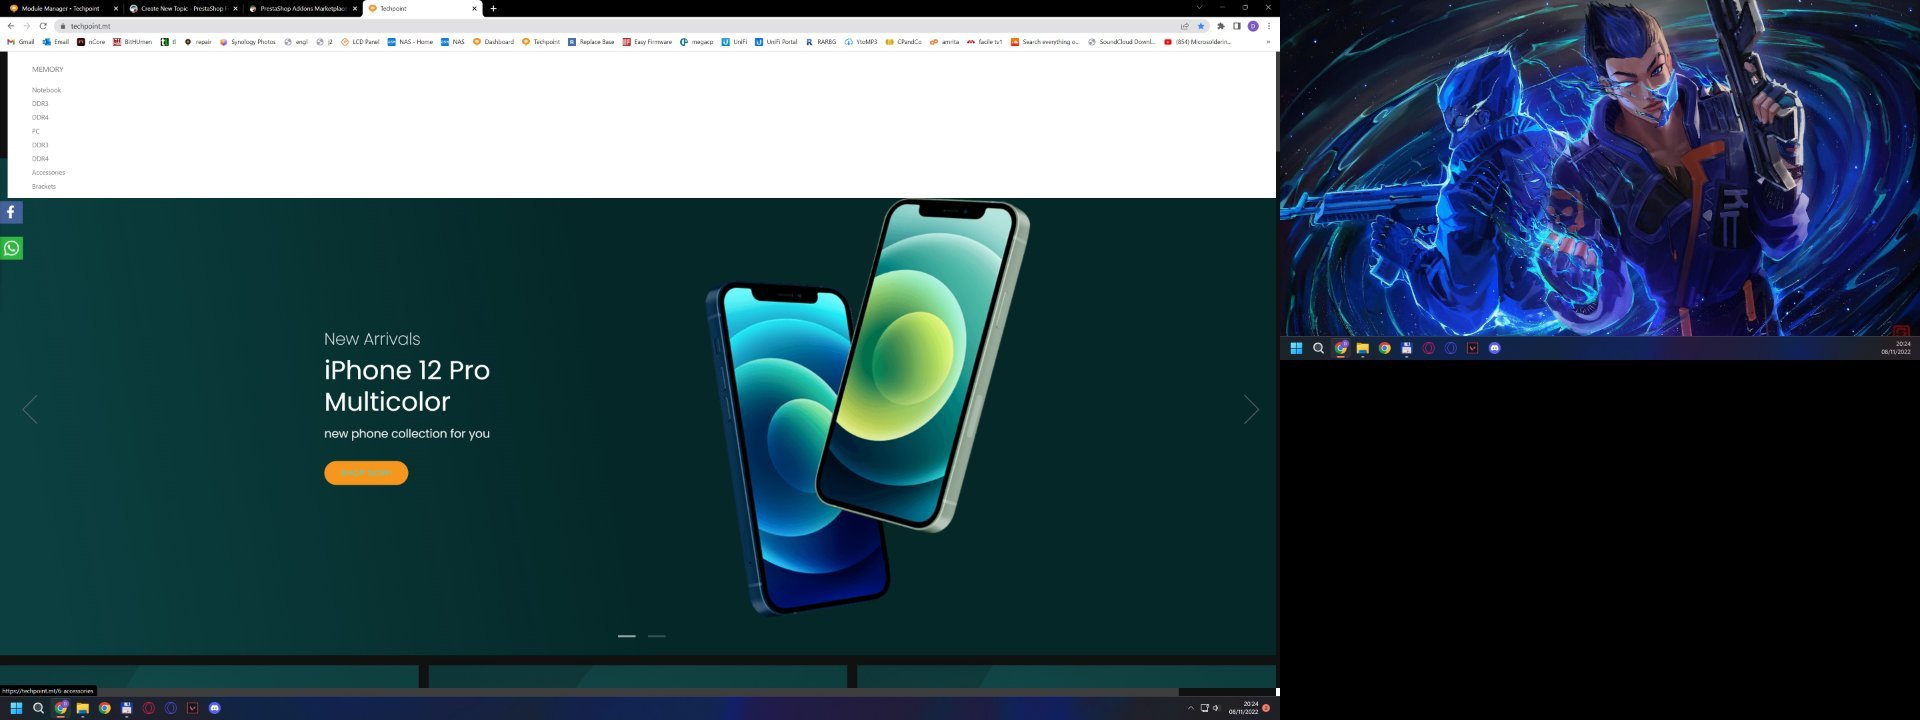Select the MEMORY menu heading
Viewport: 1920px width, 720px height.
[48, 69]
